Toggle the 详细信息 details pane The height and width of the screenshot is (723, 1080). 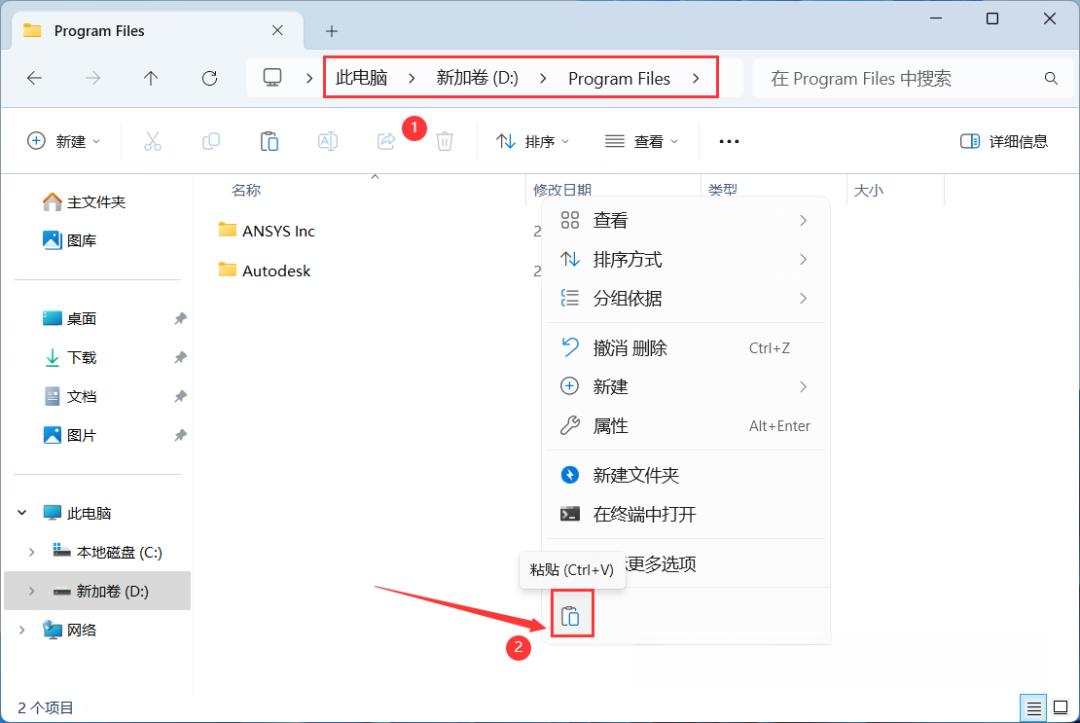[x=1004, y=141]
